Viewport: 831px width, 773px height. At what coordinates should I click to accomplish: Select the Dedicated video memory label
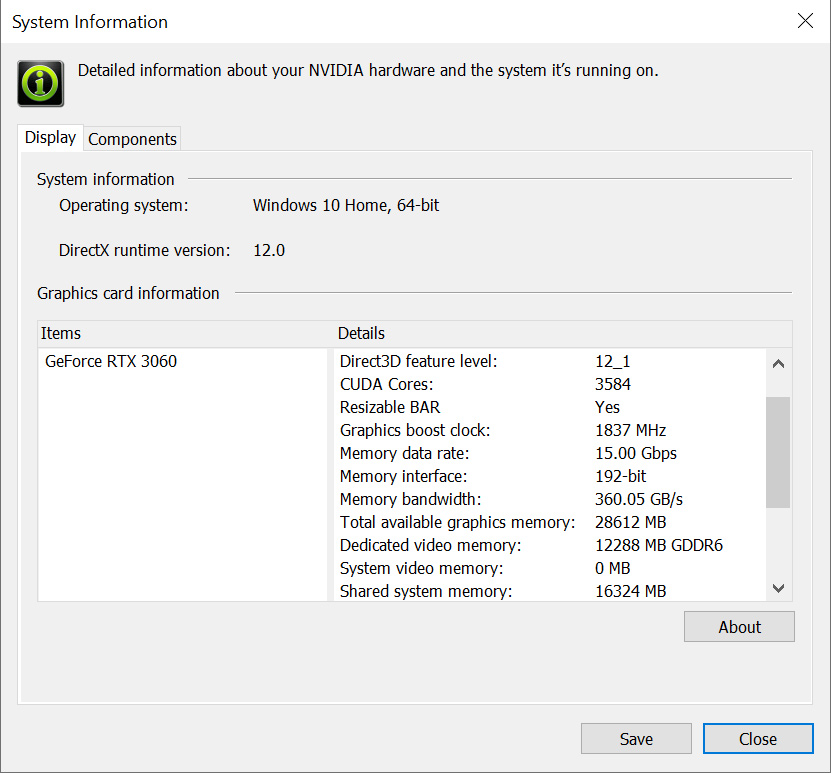point(430,545)
